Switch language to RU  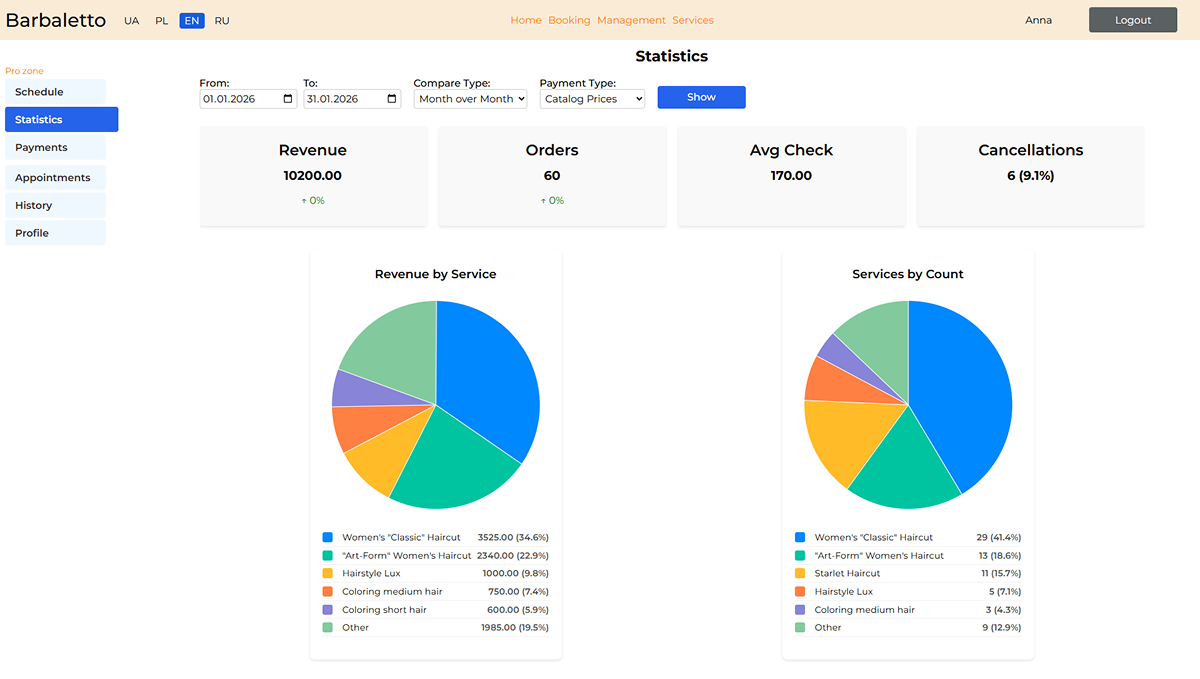[222, 21]
